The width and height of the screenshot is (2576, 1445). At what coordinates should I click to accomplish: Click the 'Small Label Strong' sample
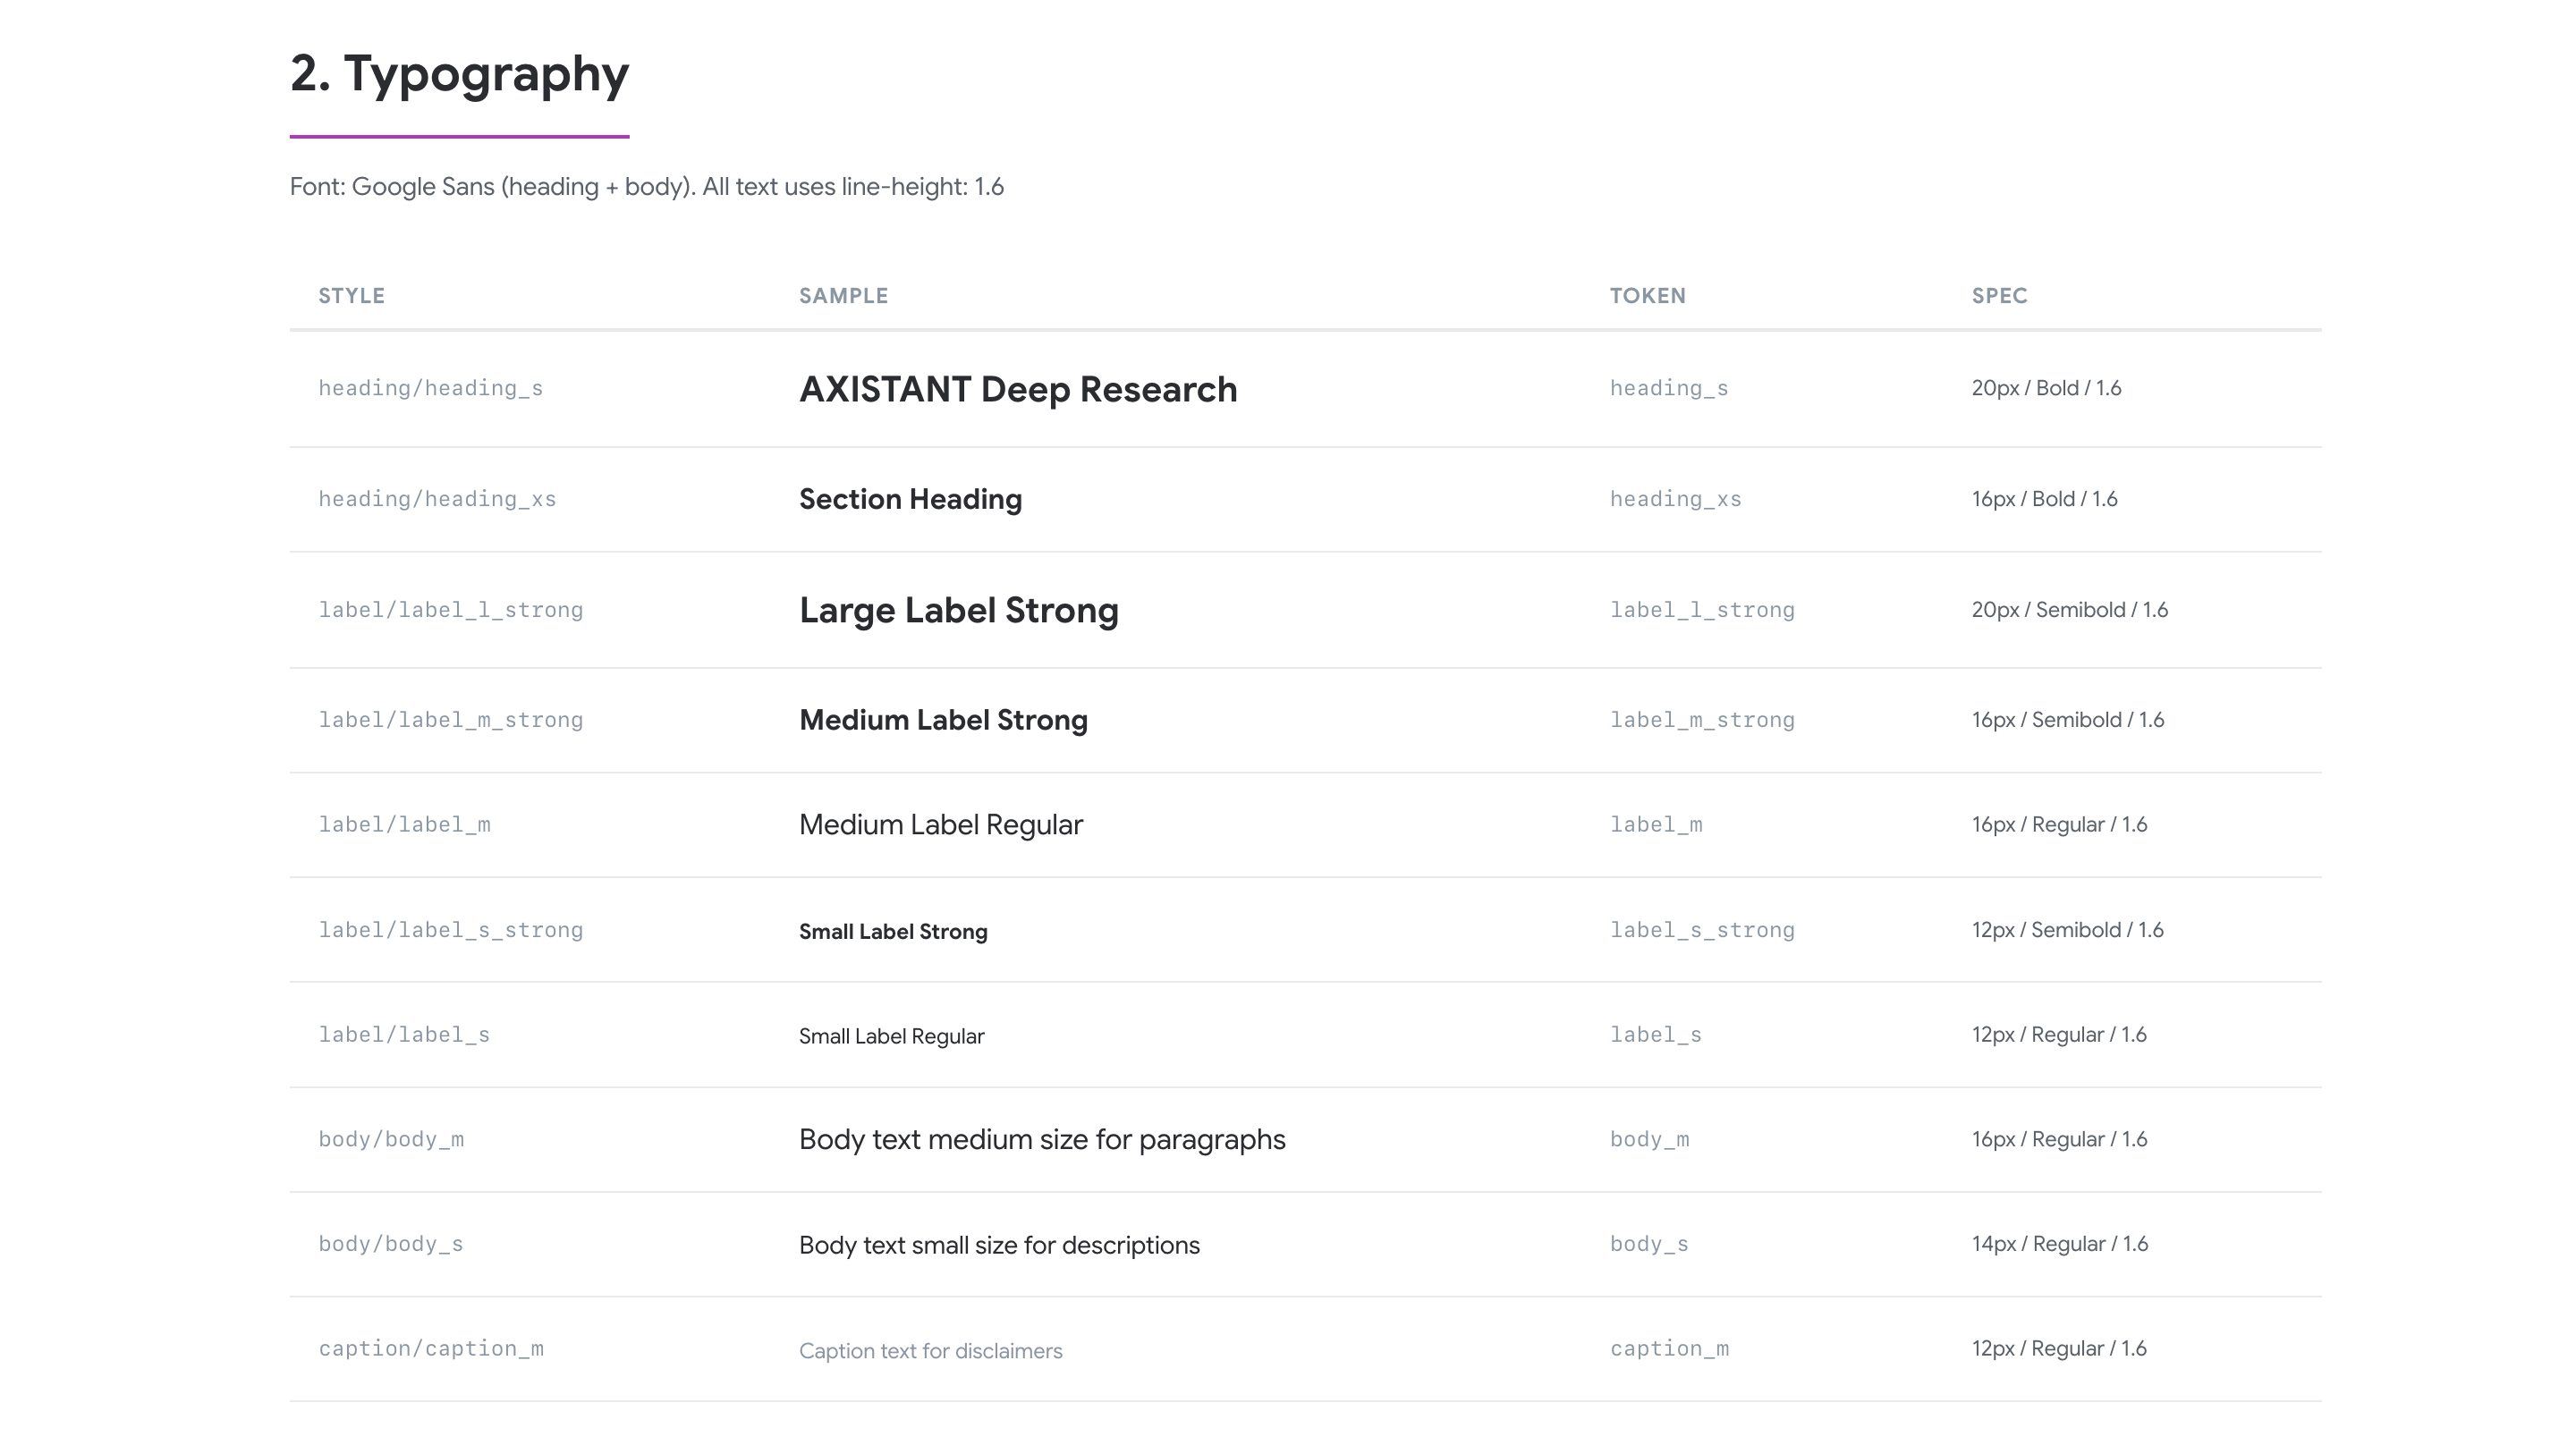click(892, 932)
